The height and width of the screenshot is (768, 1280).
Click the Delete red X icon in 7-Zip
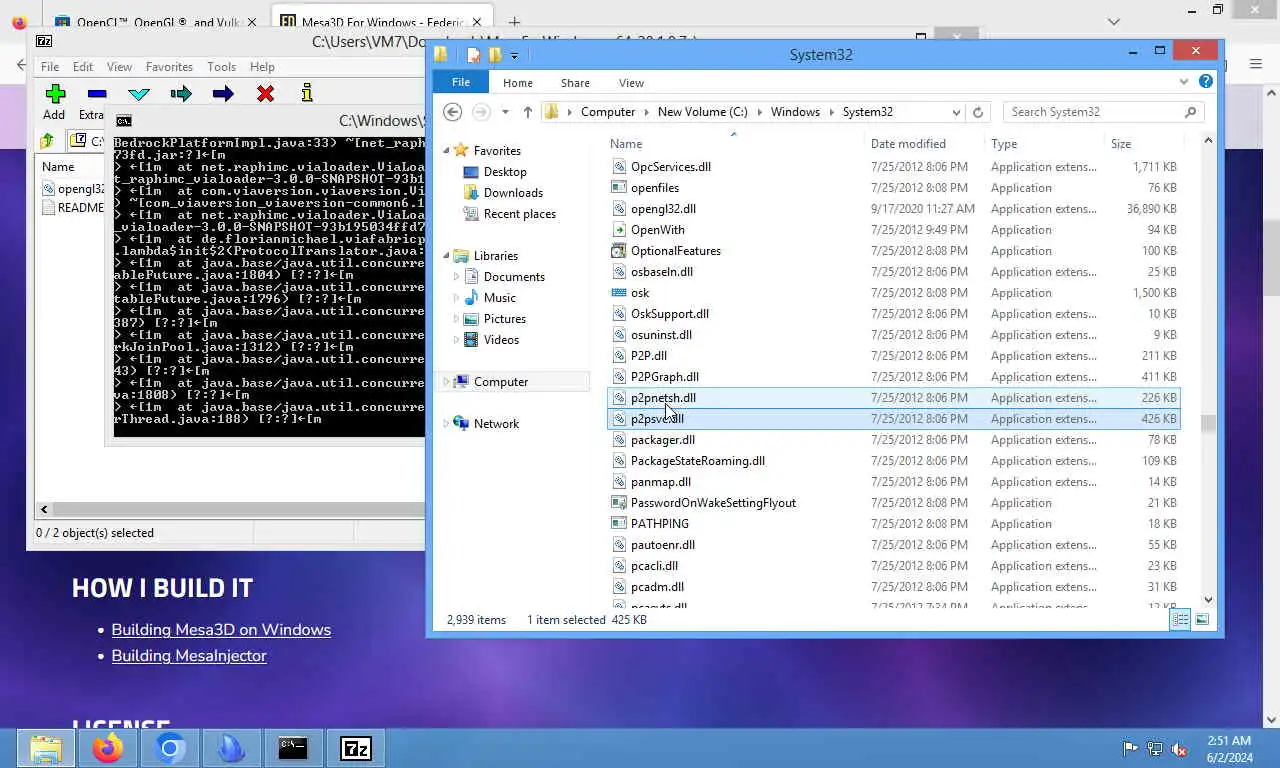(265, 94)
